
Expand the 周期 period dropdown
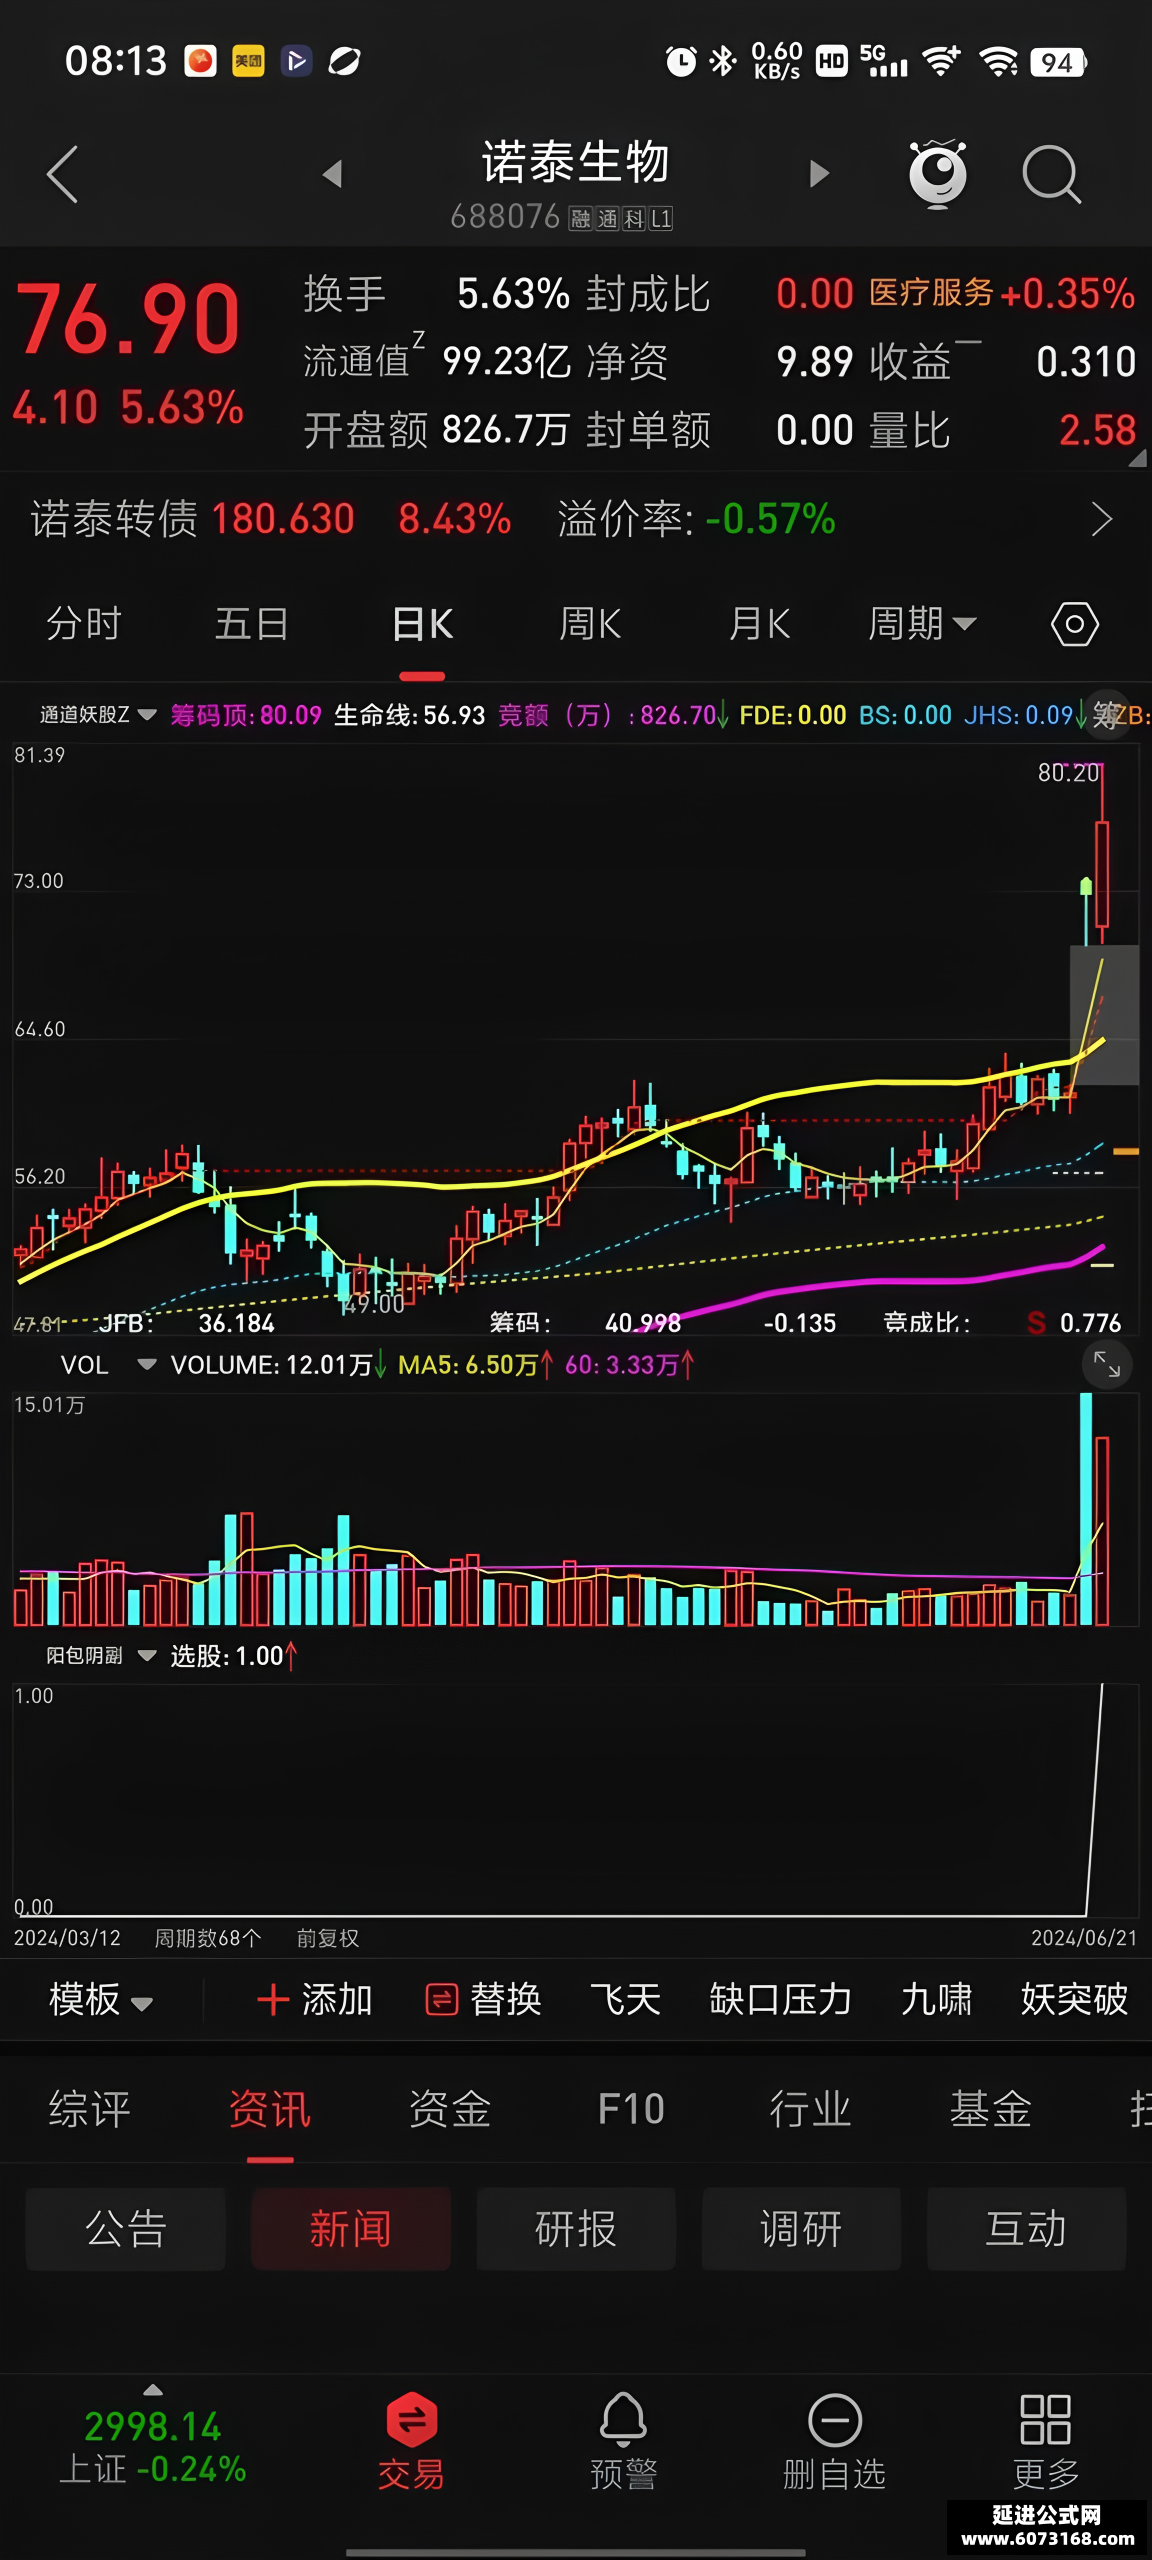pyautogui.click(x=921, y=624)
